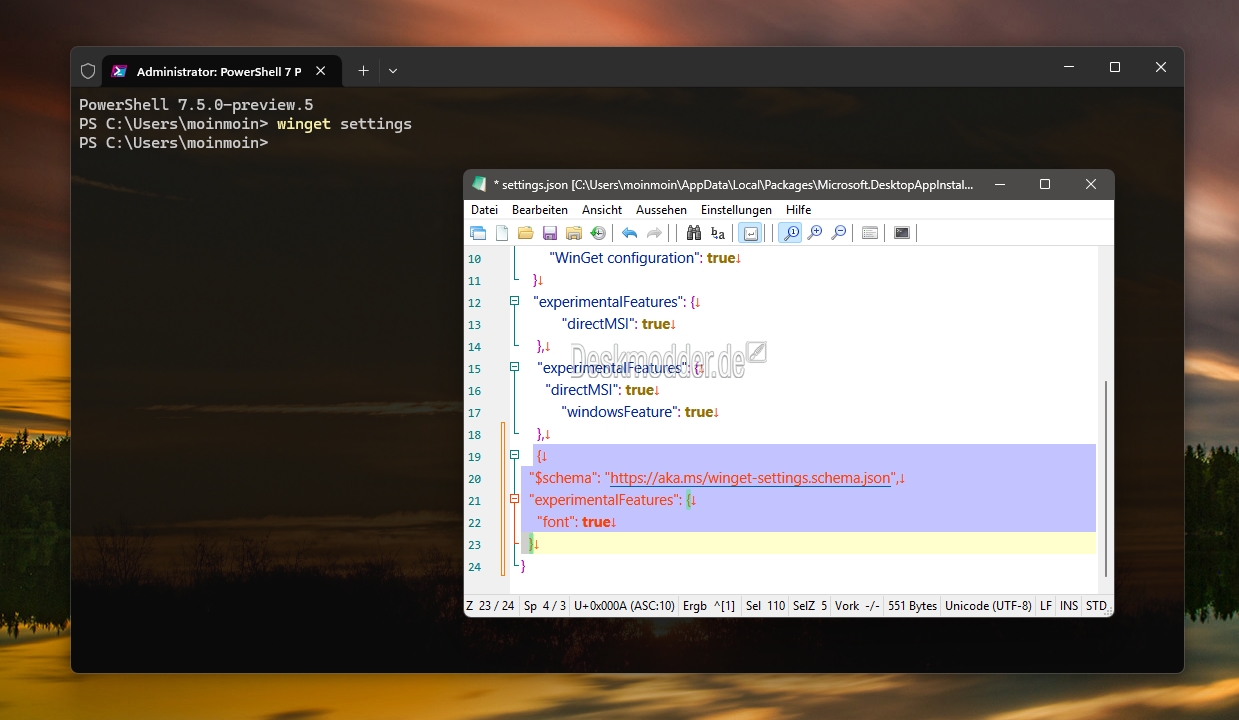This screenshot has height=720, width=1239.
Task: Click the Undo arrow in toolbar
Action: [629, 233]
